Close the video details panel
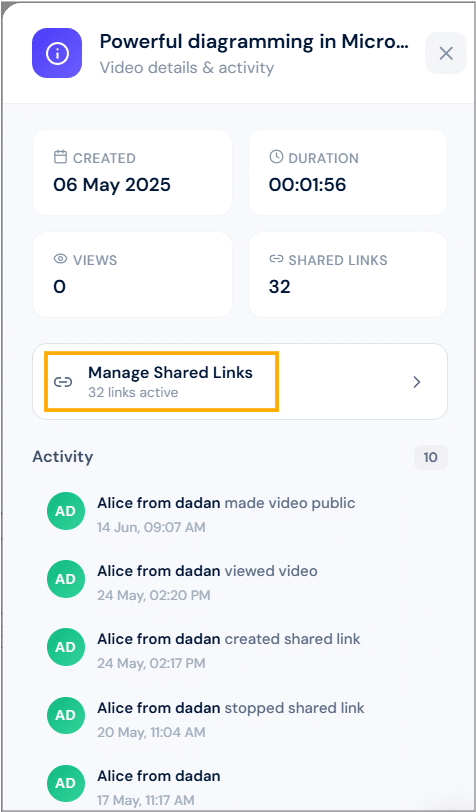This screenshot has width=476, height=812. (446, 53)
